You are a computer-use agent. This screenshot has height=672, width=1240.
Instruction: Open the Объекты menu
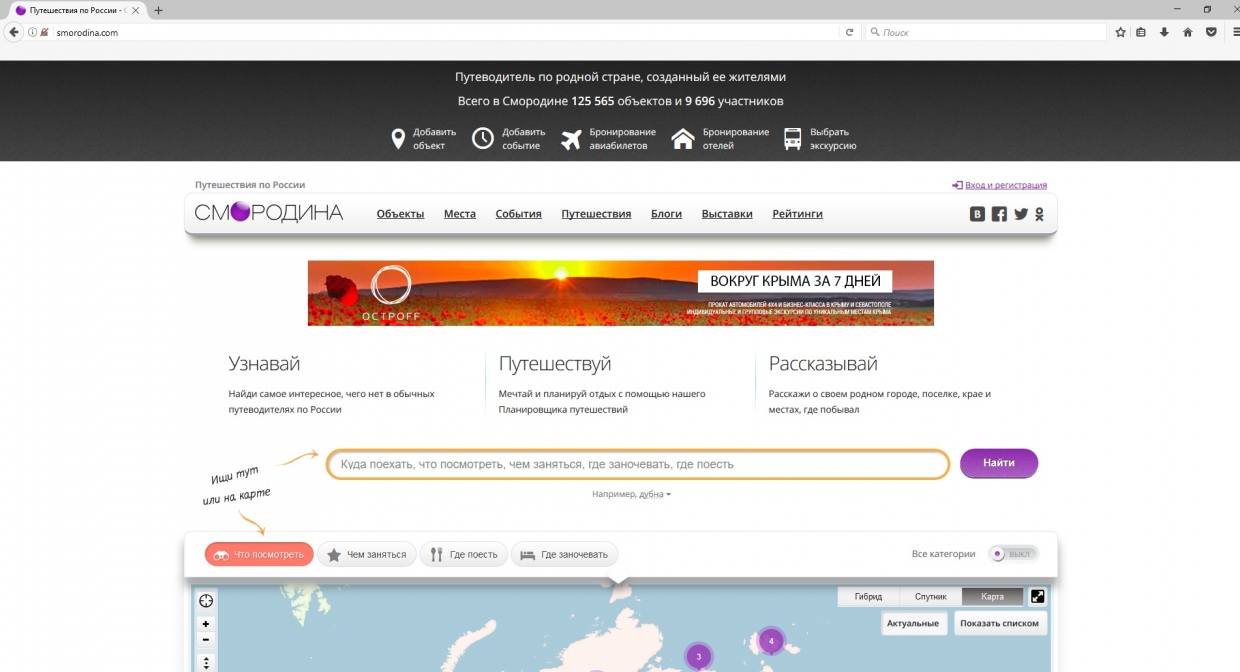(x=400, y=214)
